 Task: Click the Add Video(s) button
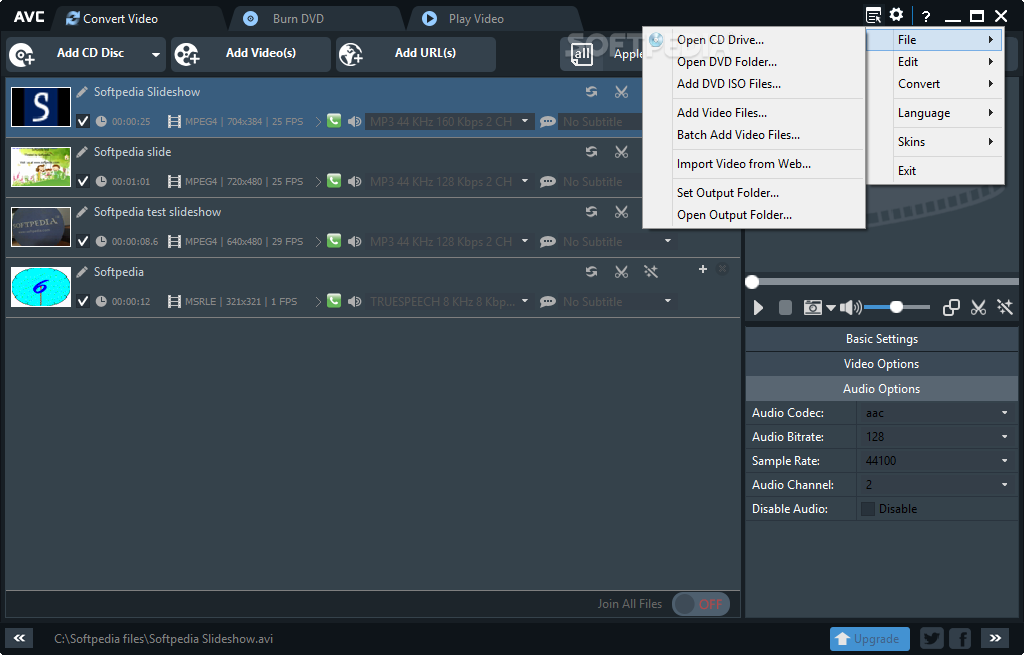250,54
